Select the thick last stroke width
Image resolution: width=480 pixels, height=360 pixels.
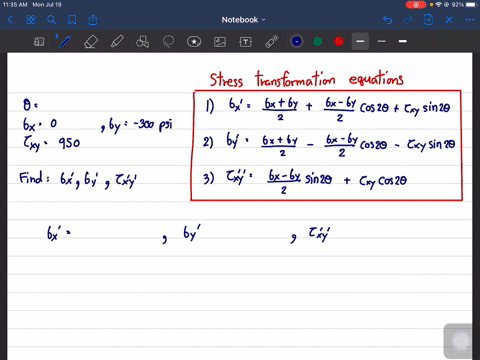[x=403, y=41]
